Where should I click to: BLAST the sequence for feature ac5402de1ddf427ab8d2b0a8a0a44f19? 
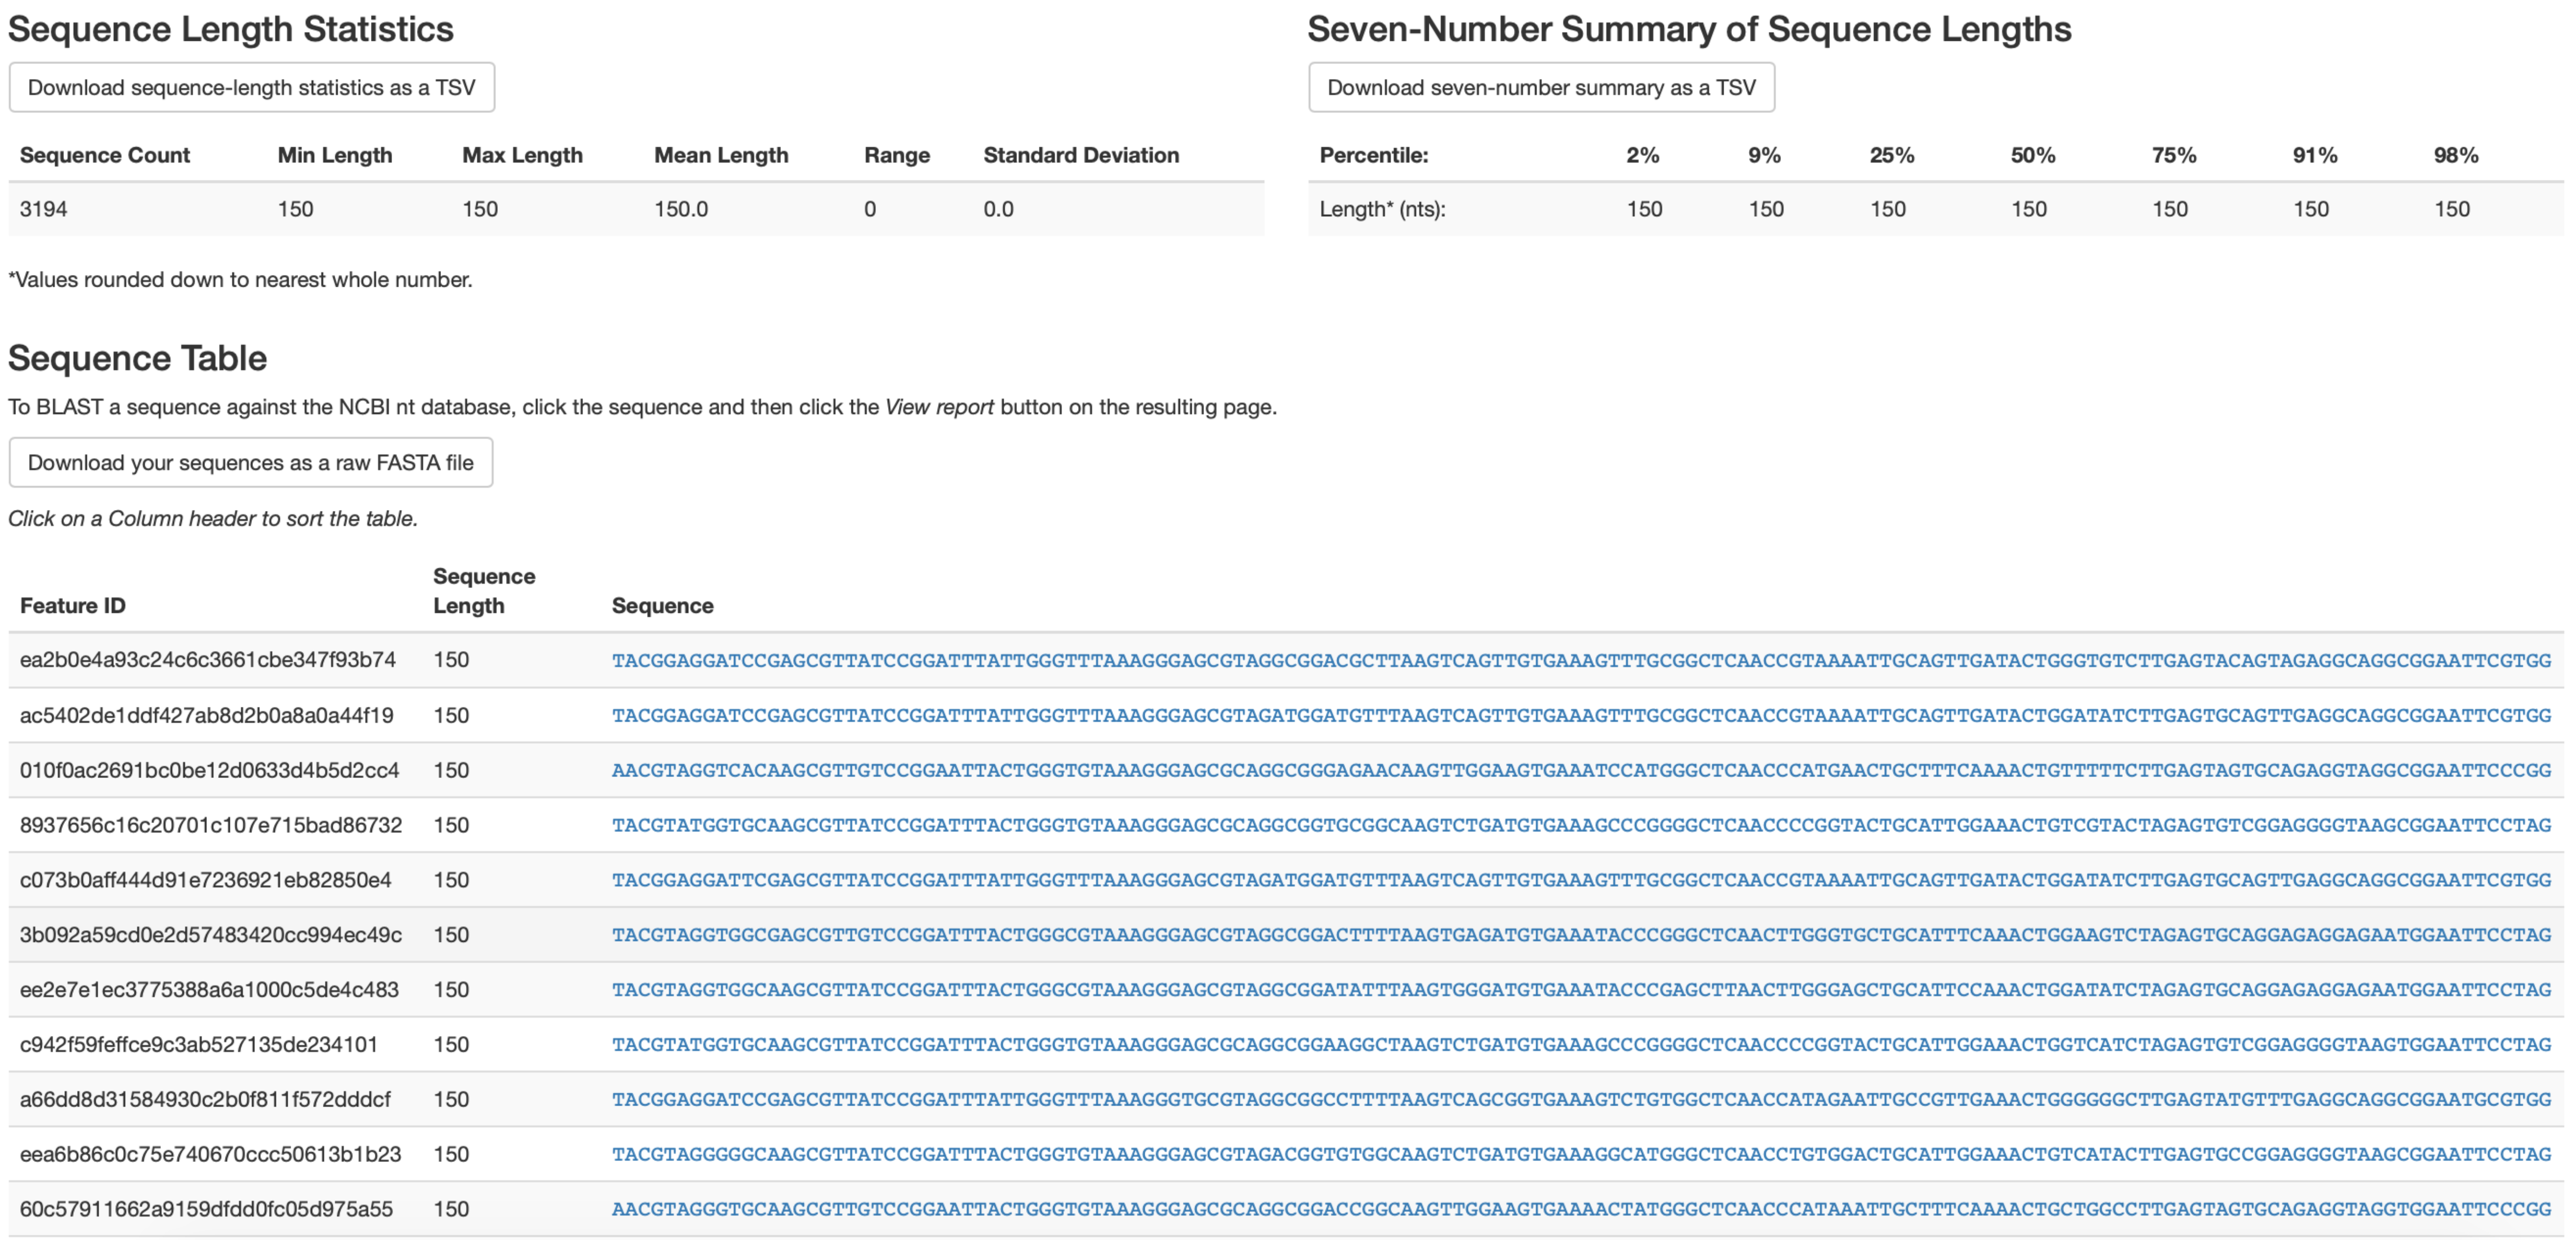[1580, 716]
